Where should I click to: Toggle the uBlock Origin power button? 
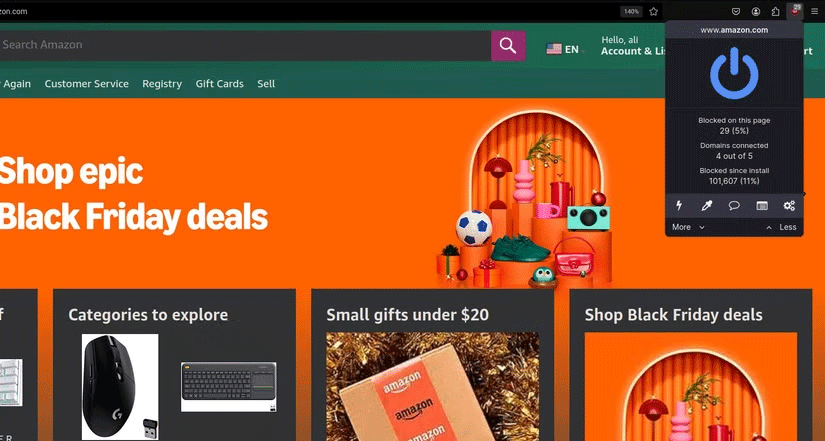click(x=734, y=73)
